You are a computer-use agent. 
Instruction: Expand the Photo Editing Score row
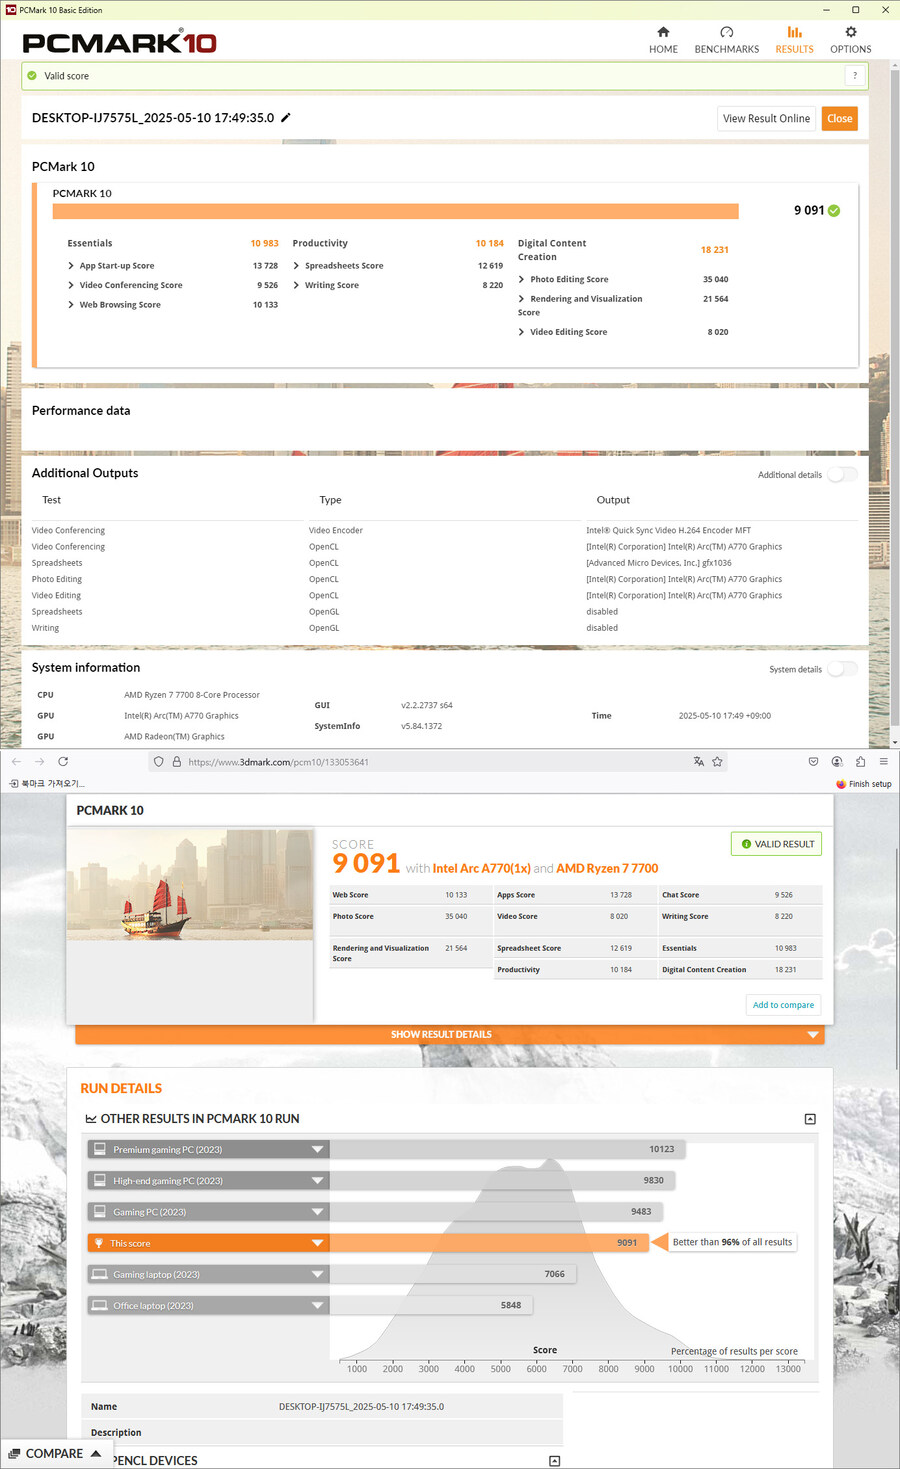pos(522,280)
